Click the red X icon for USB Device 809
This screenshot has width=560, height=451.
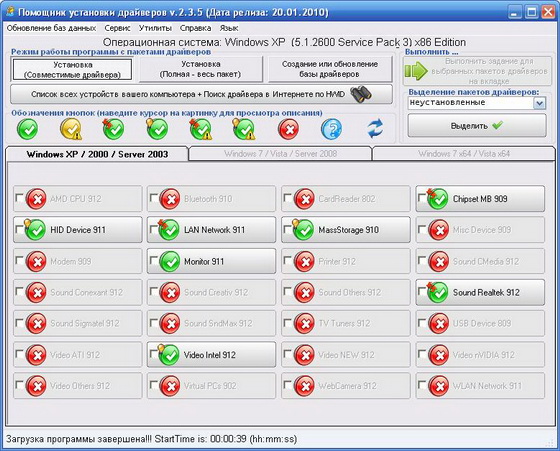click(x=439, y=324)
